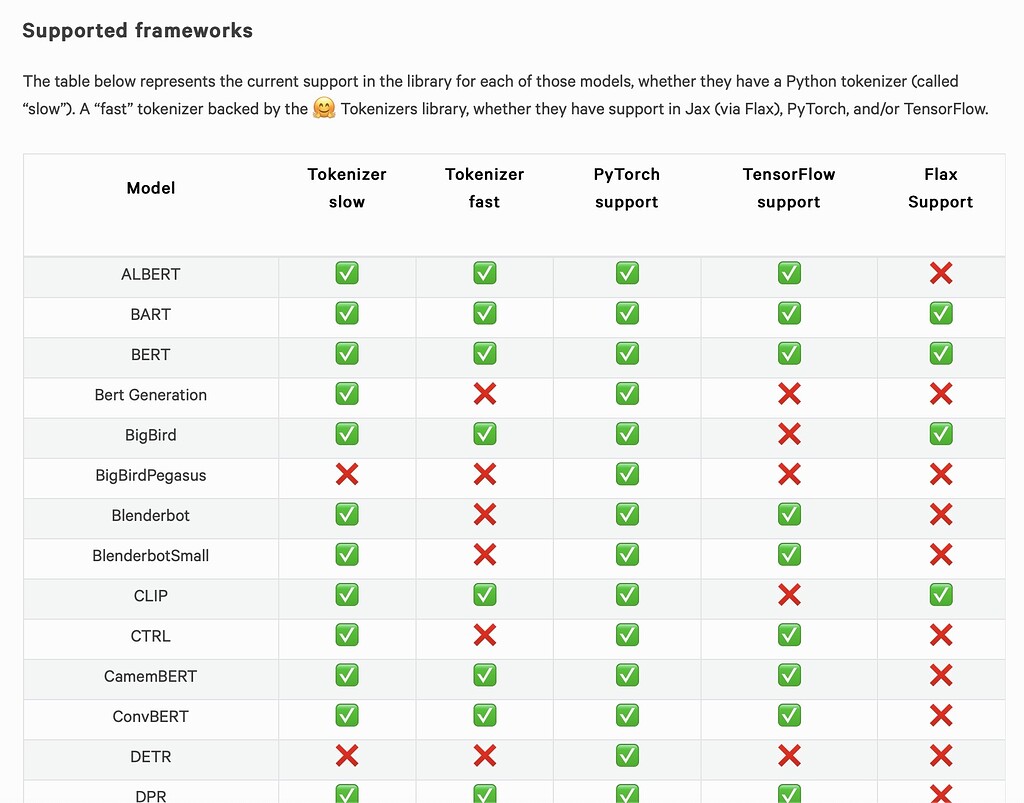The width and height of the screenshot is (1024, 803).
Task: Click BART's green check under Flax Support
Action: (x=941, y=314)
